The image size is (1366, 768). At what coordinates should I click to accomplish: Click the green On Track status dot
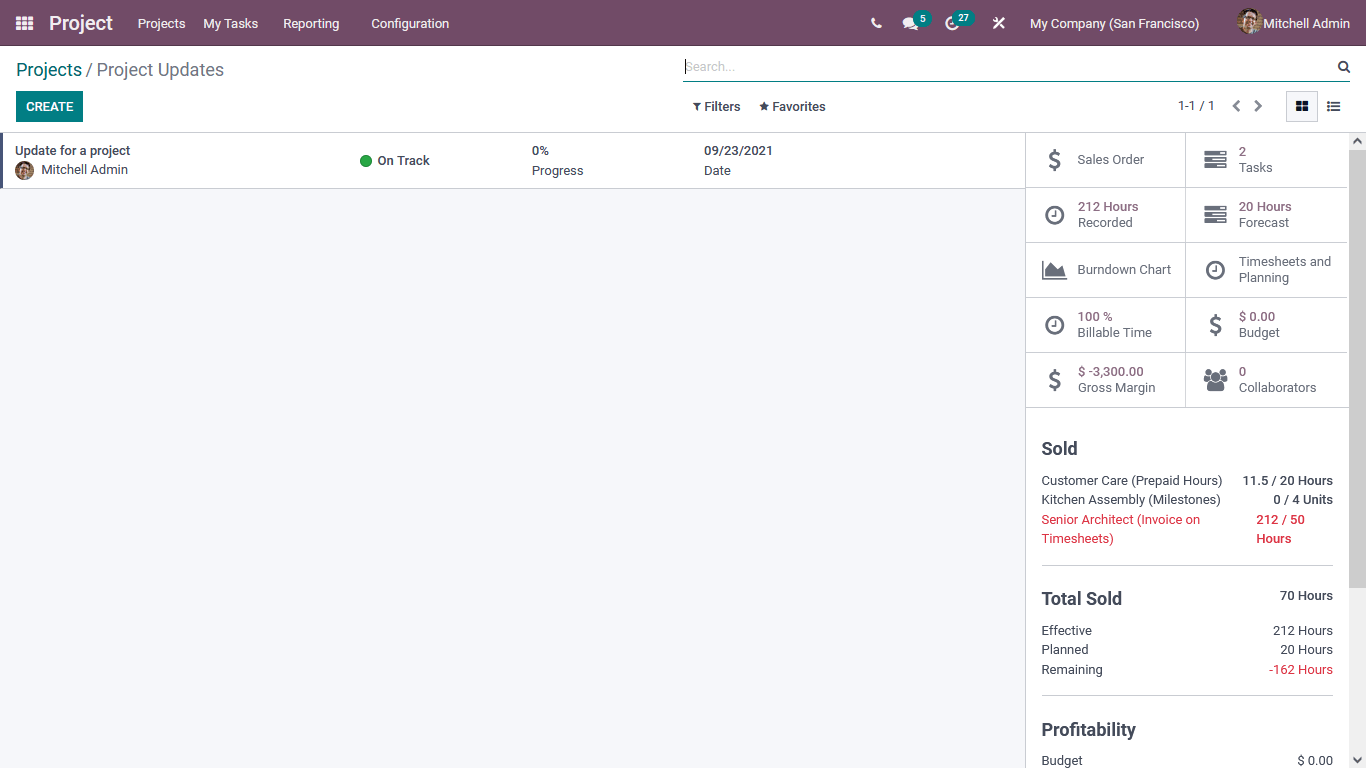(x=366, y=161)
